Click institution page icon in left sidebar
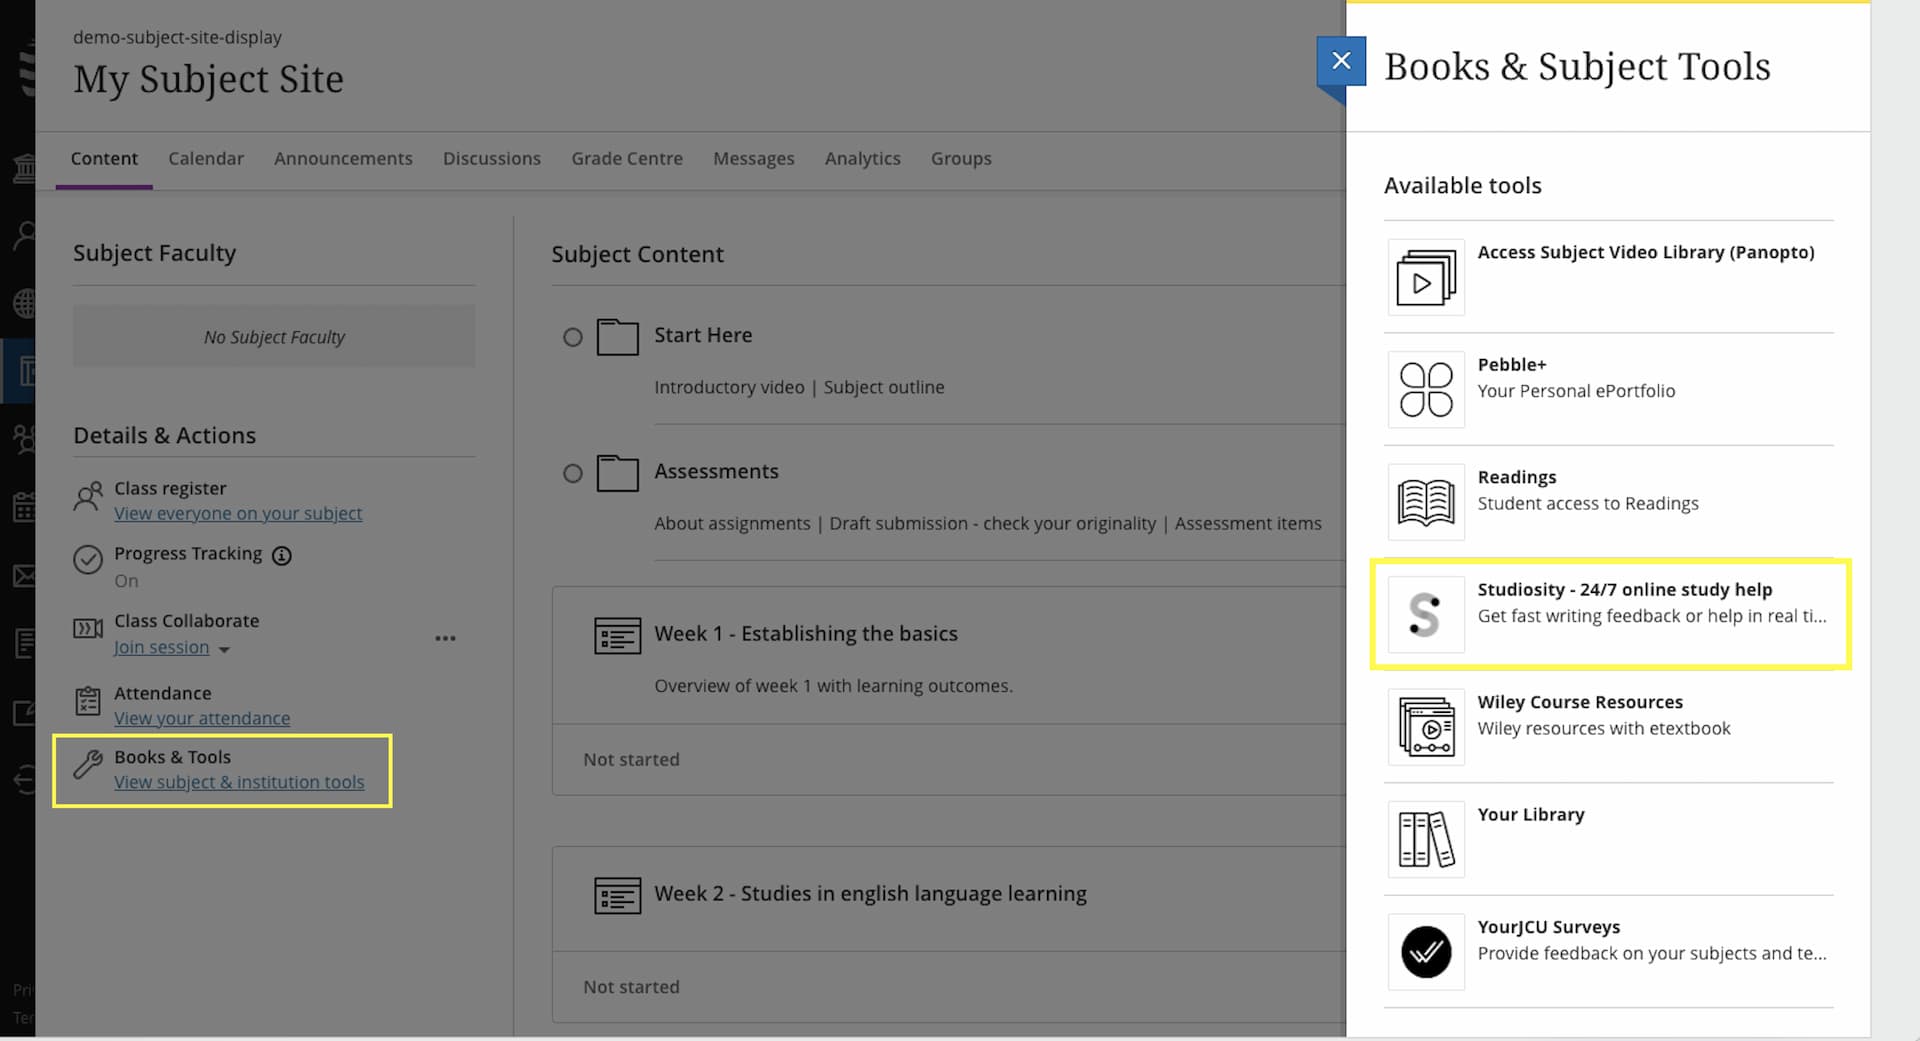The height and width of the screenshot is (1041, 1920). (23, 168)
